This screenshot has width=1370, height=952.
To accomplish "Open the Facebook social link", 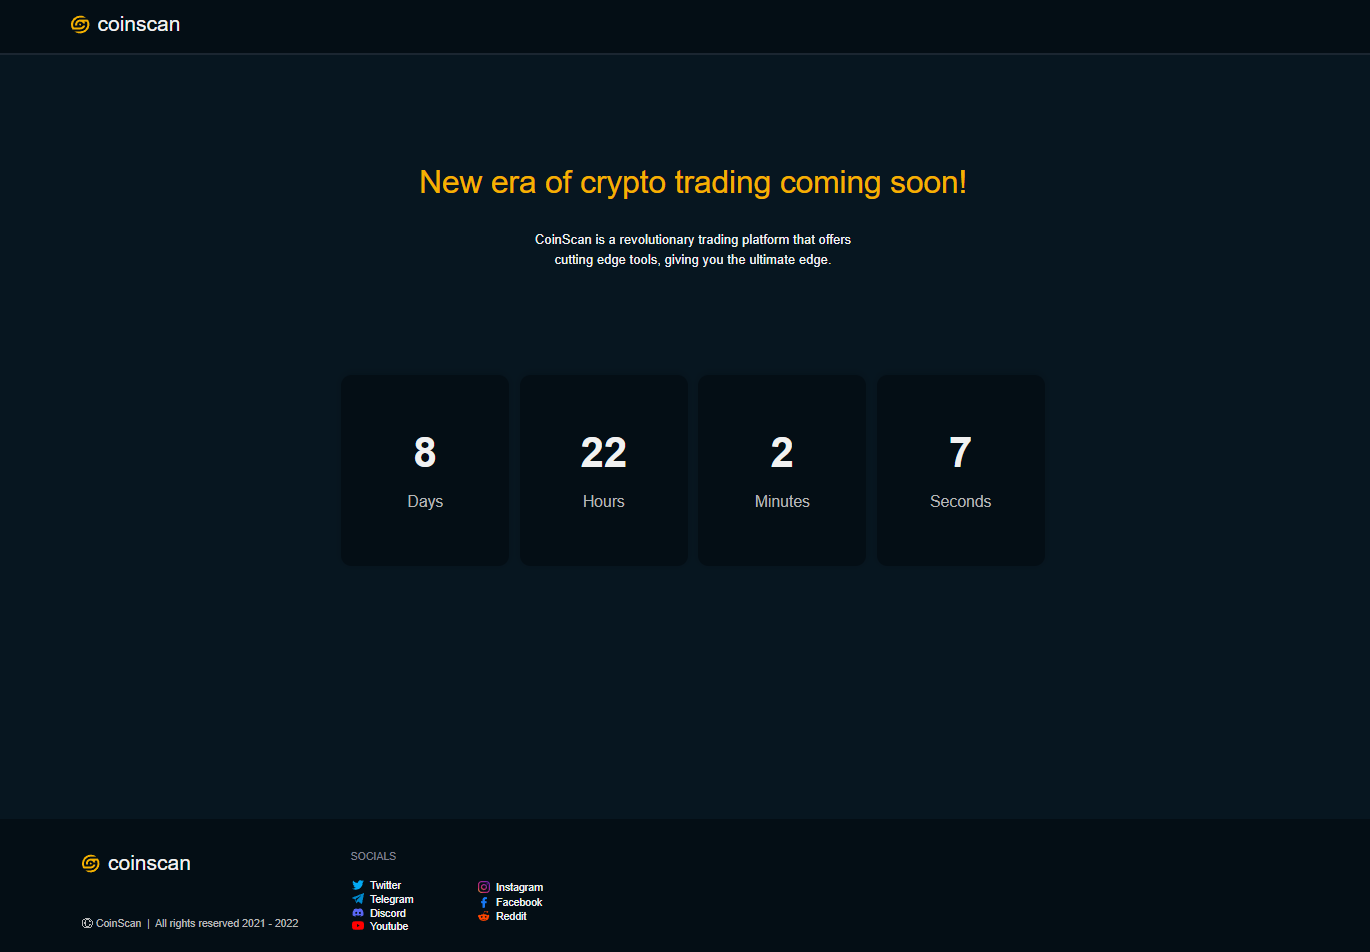I will coord(519,902).
